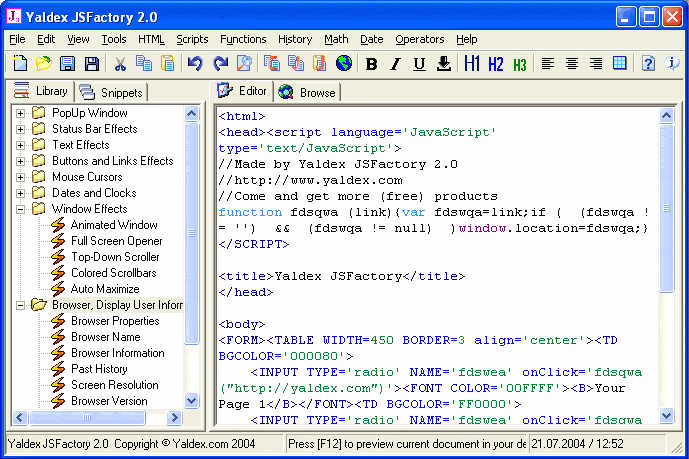Image resolution: width=689 pixels, height=459 pixels.
Task: Collapse the Window Effects folder
Action: coord(20,210)
